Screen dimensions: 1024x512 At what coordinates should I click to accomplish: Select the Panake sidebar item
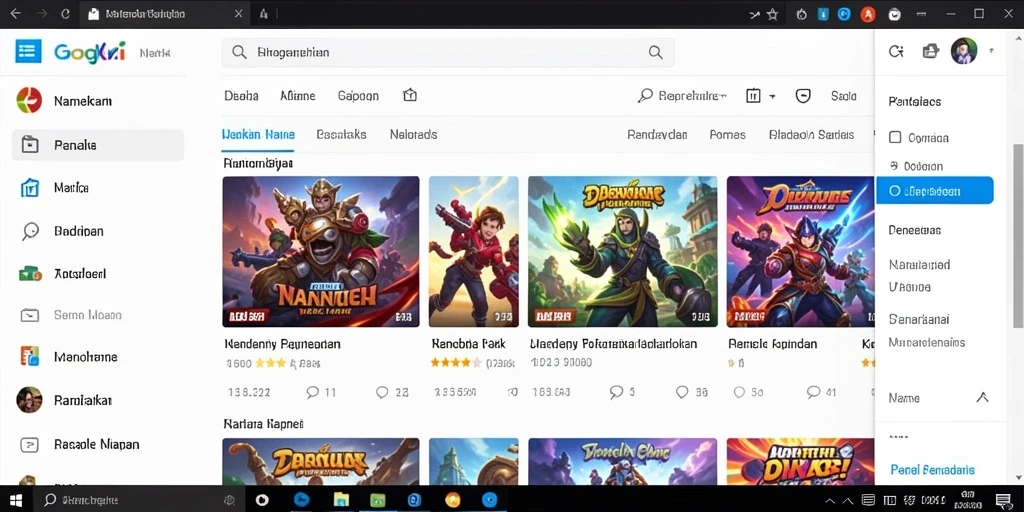tap(98, 145)
